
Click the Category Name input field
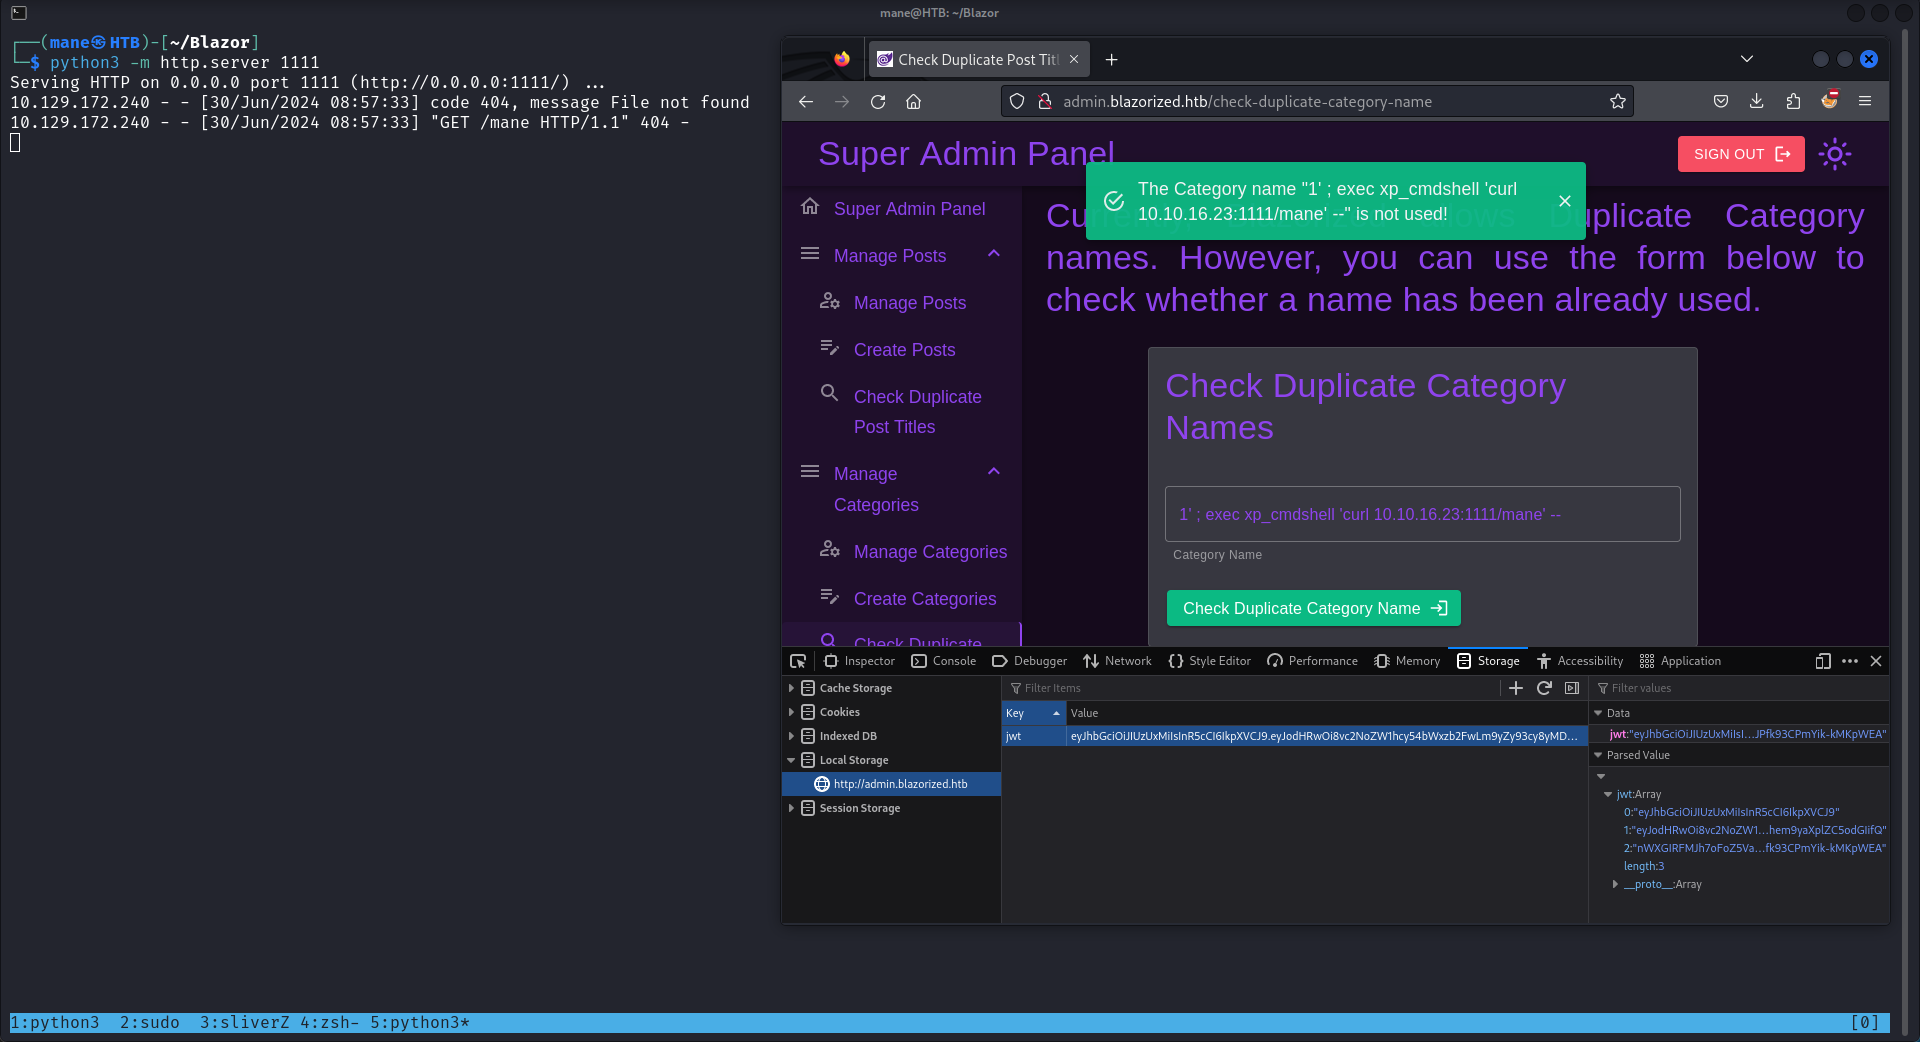pos(1422,514)
